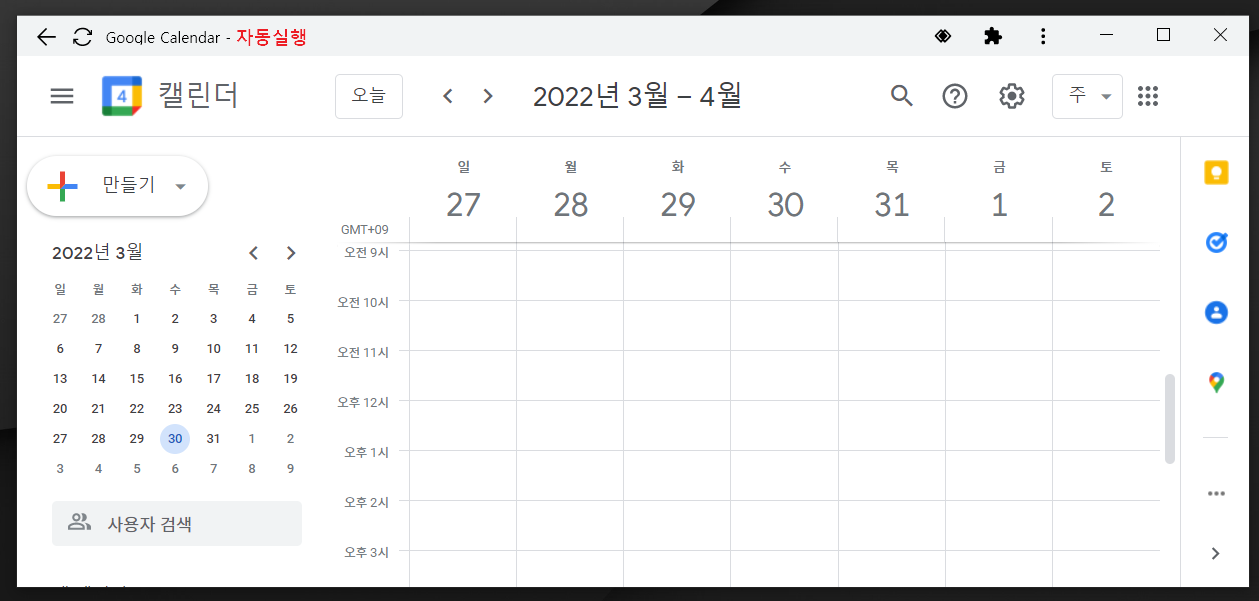Open the search icon in the header
The height and width of the screenshot is (601, 1259).
[x=901, y=96]
